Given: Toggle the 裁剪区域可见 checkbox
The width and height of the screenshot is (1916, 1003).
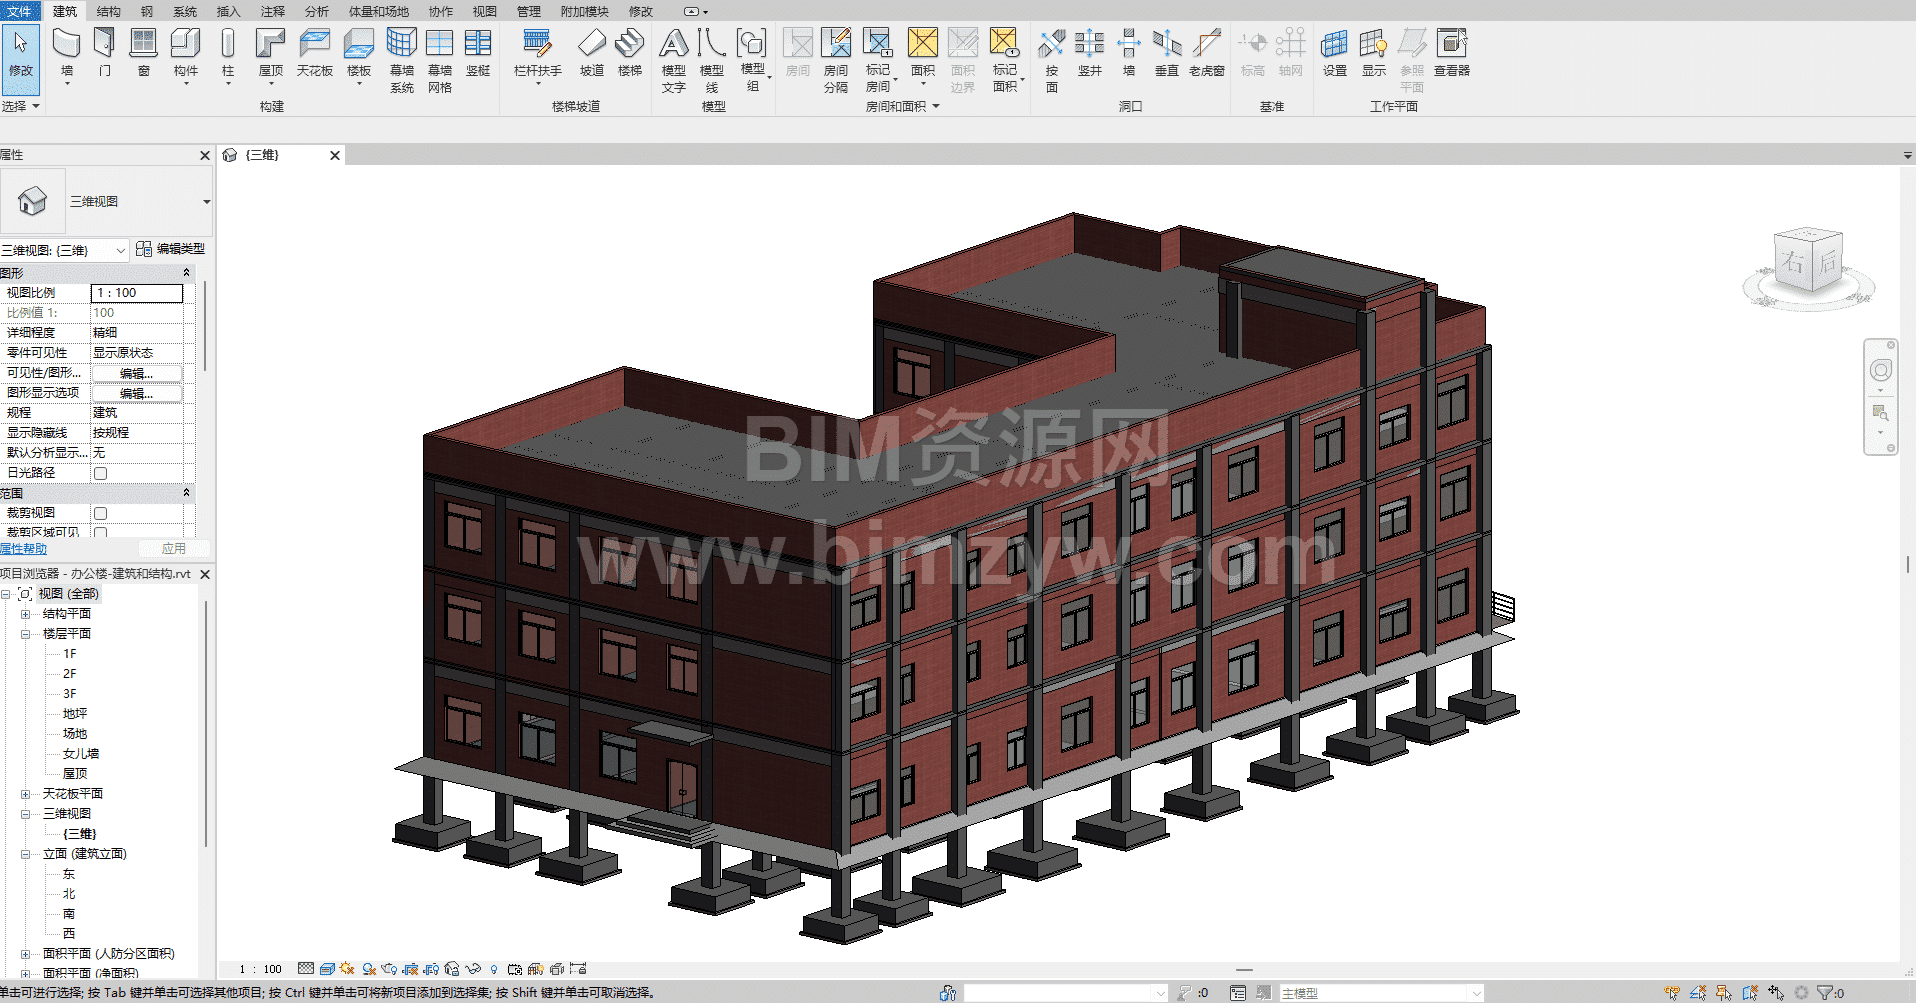Looking at the screenshot, I should pos(101,533).
